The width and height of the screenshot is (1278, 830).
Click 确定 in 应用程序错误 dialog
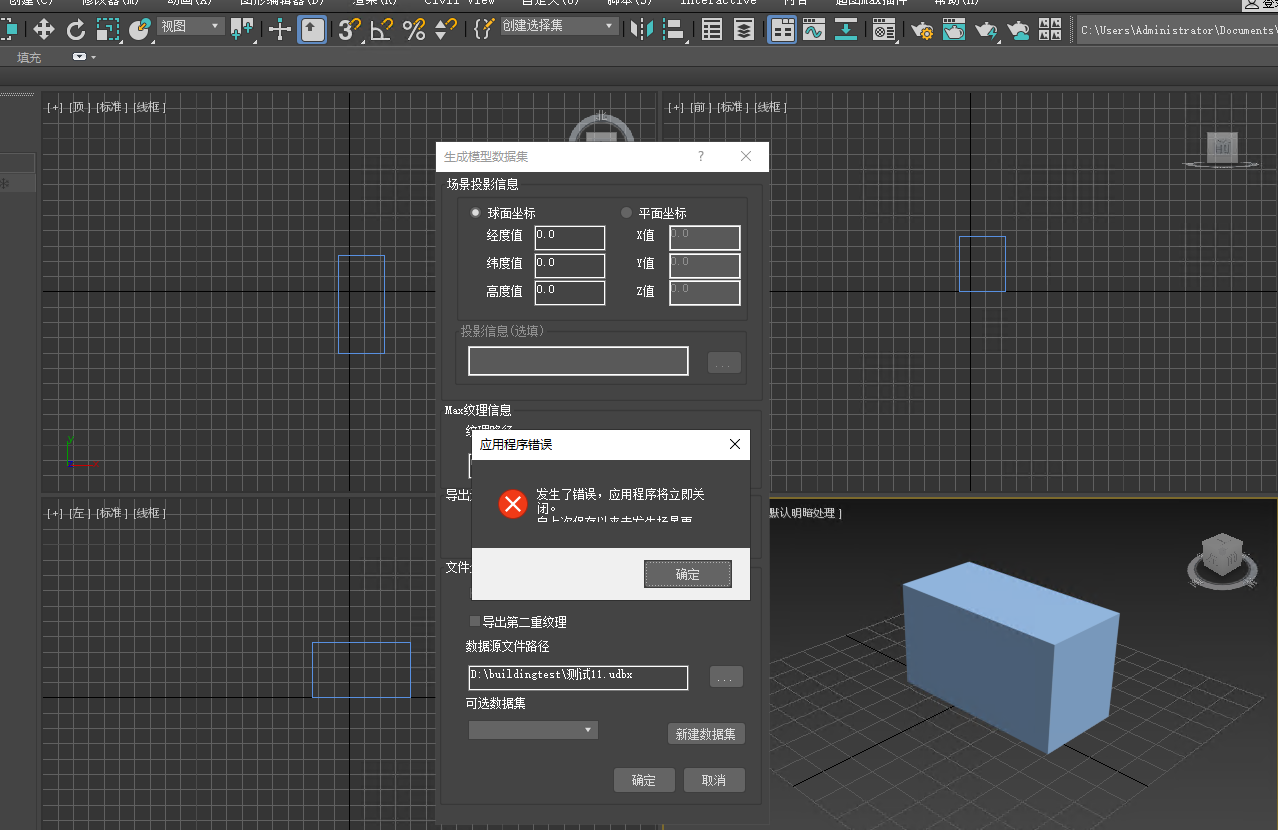pos(688,574)
